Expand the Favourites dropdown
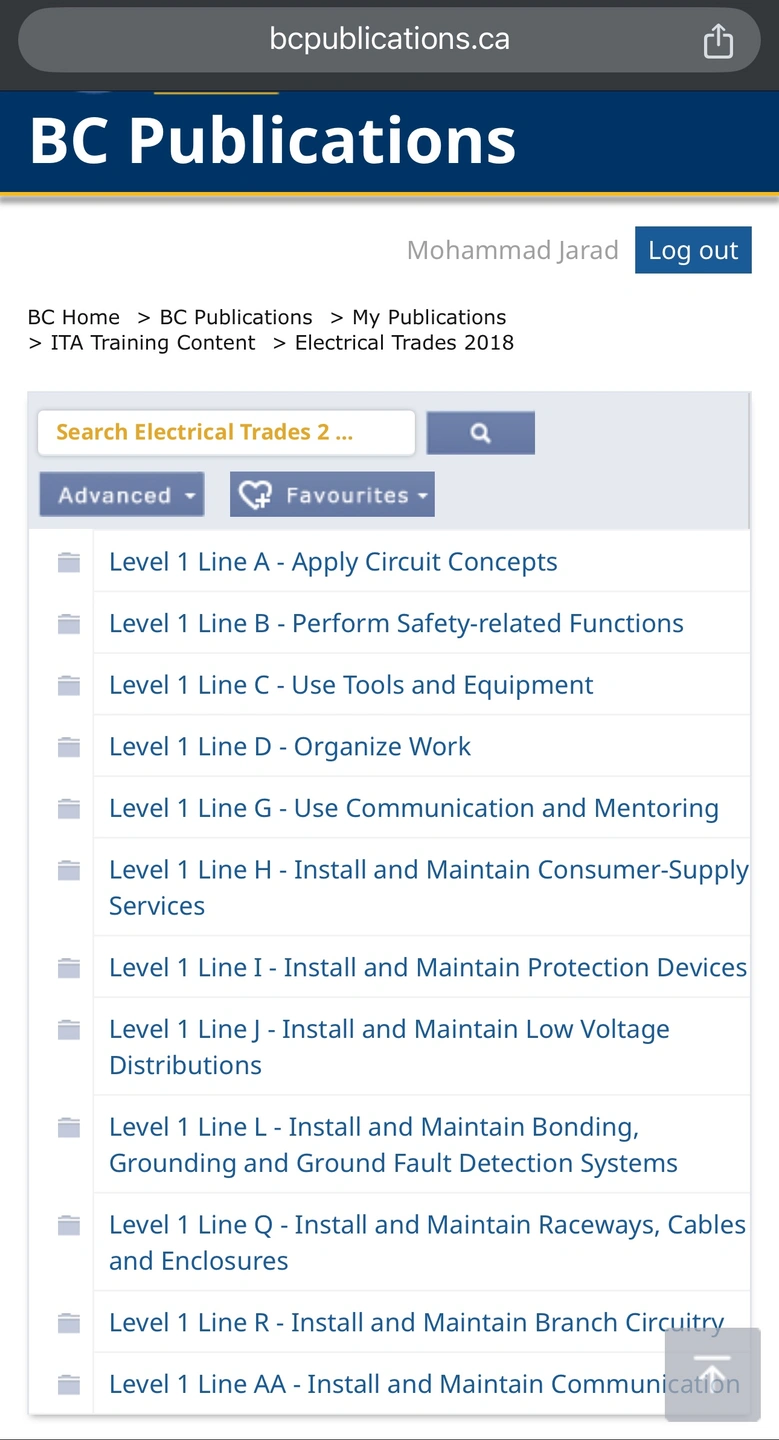 coord(332,494)
